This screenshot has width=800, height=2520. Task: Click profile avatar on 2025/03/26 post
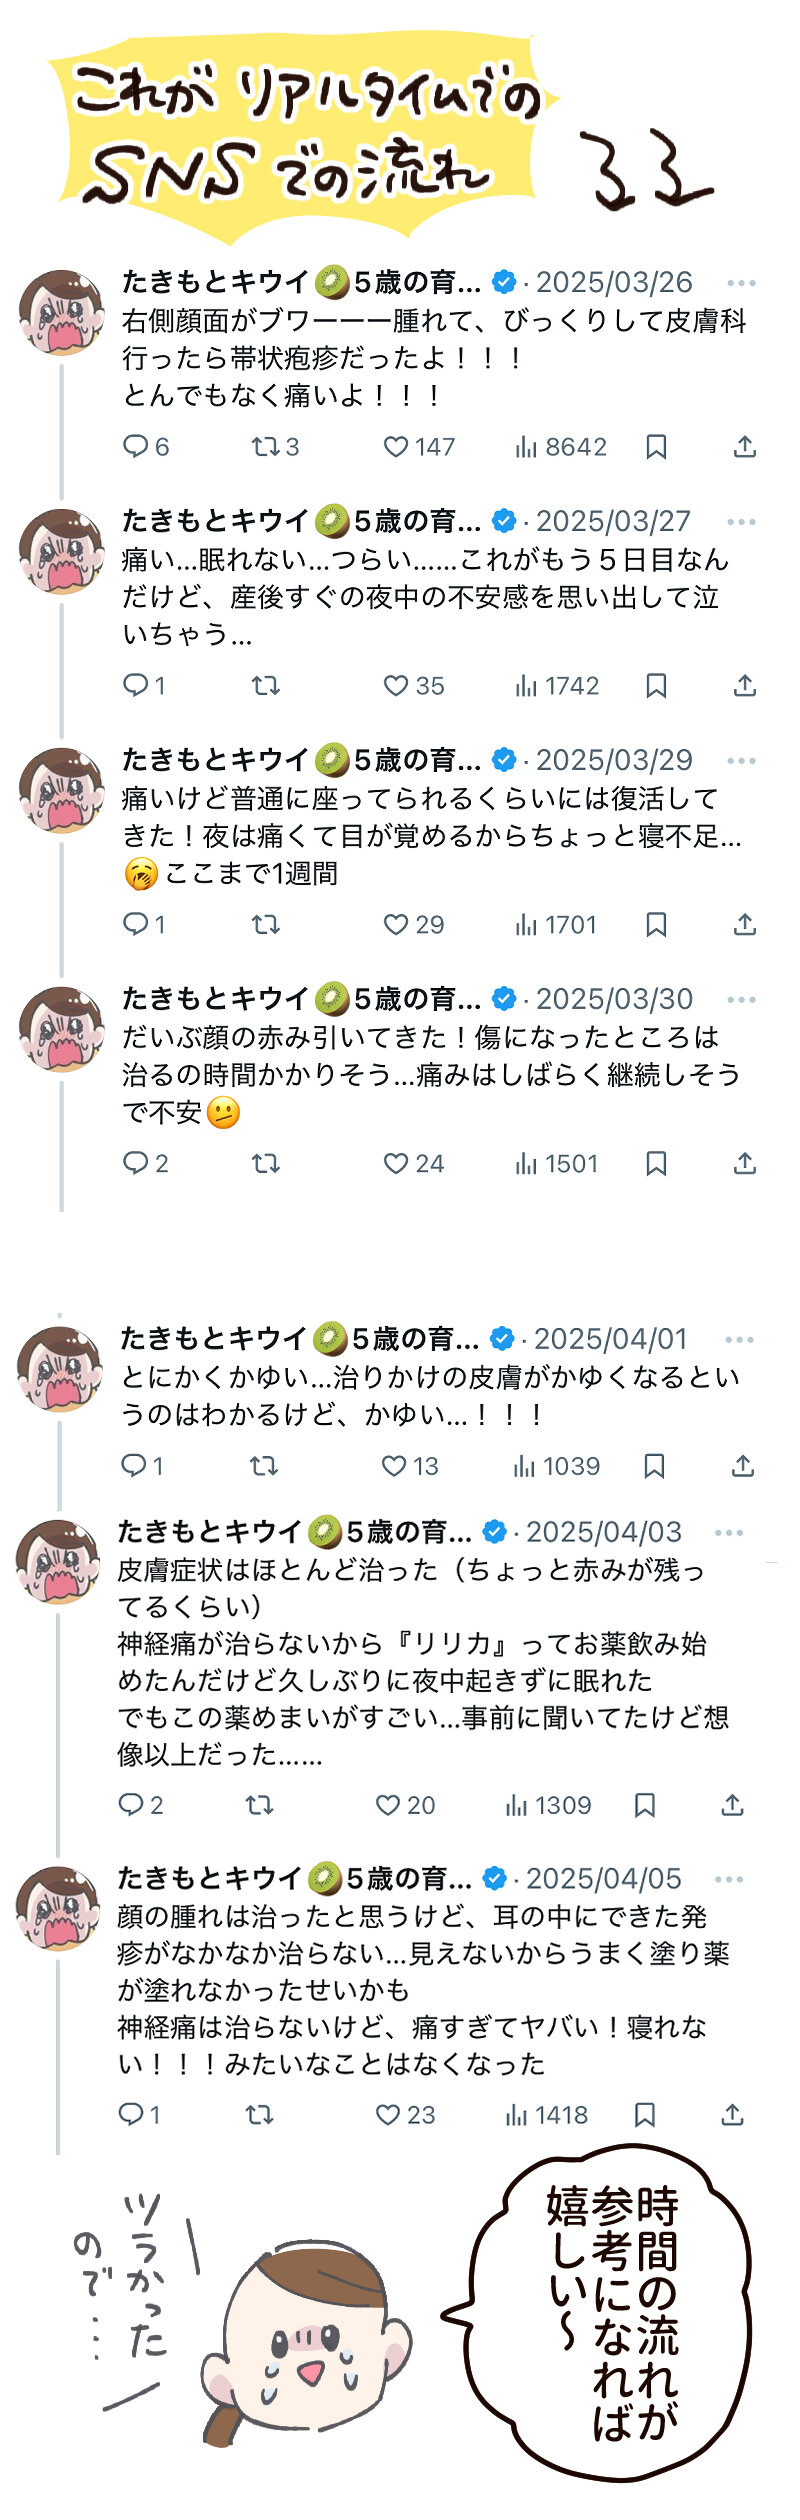click(62, 312)
